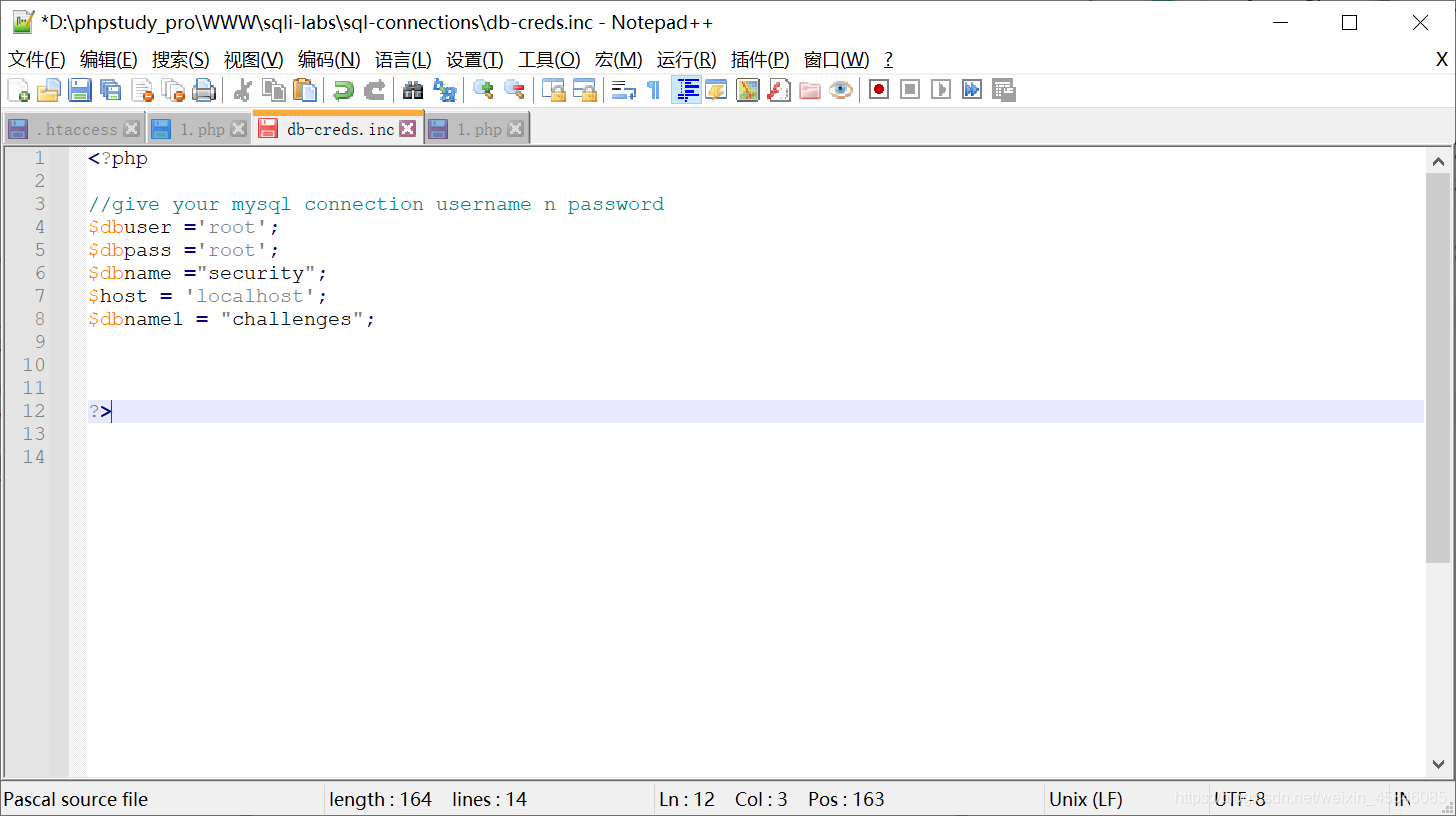Open the 插件(P) menu

tap(760, 60)
